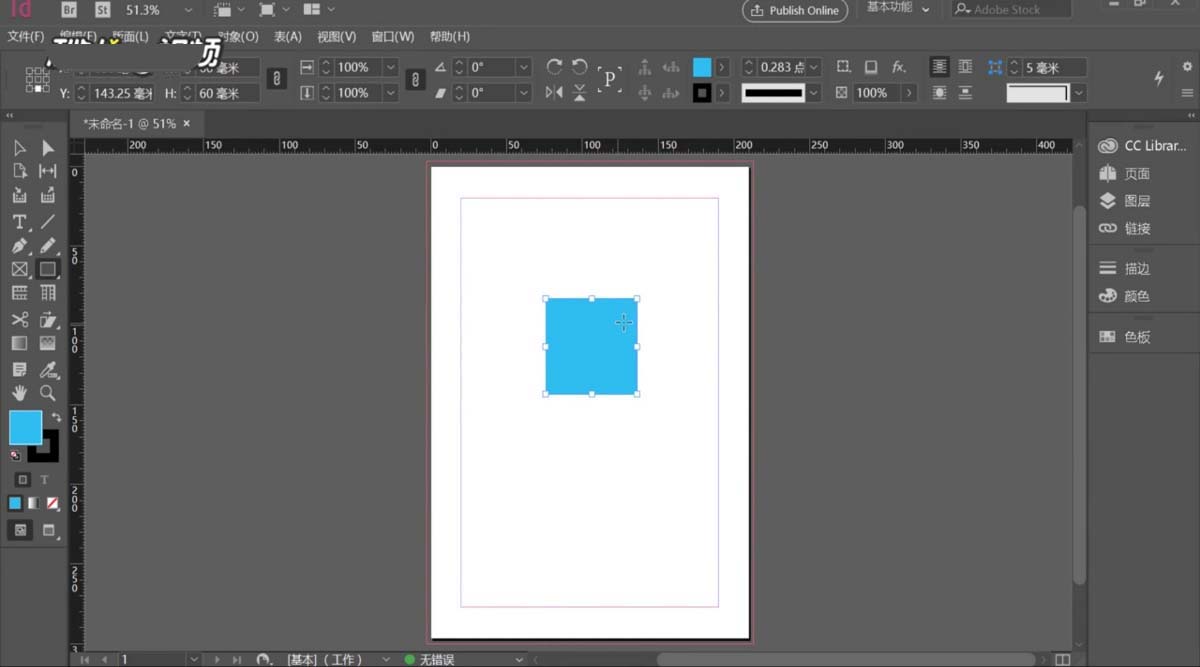Click the blue fill color swatch in toolbar
The width and height of the screenshot is (1200, 667).
pyautogui.click(x=24, y=428)
